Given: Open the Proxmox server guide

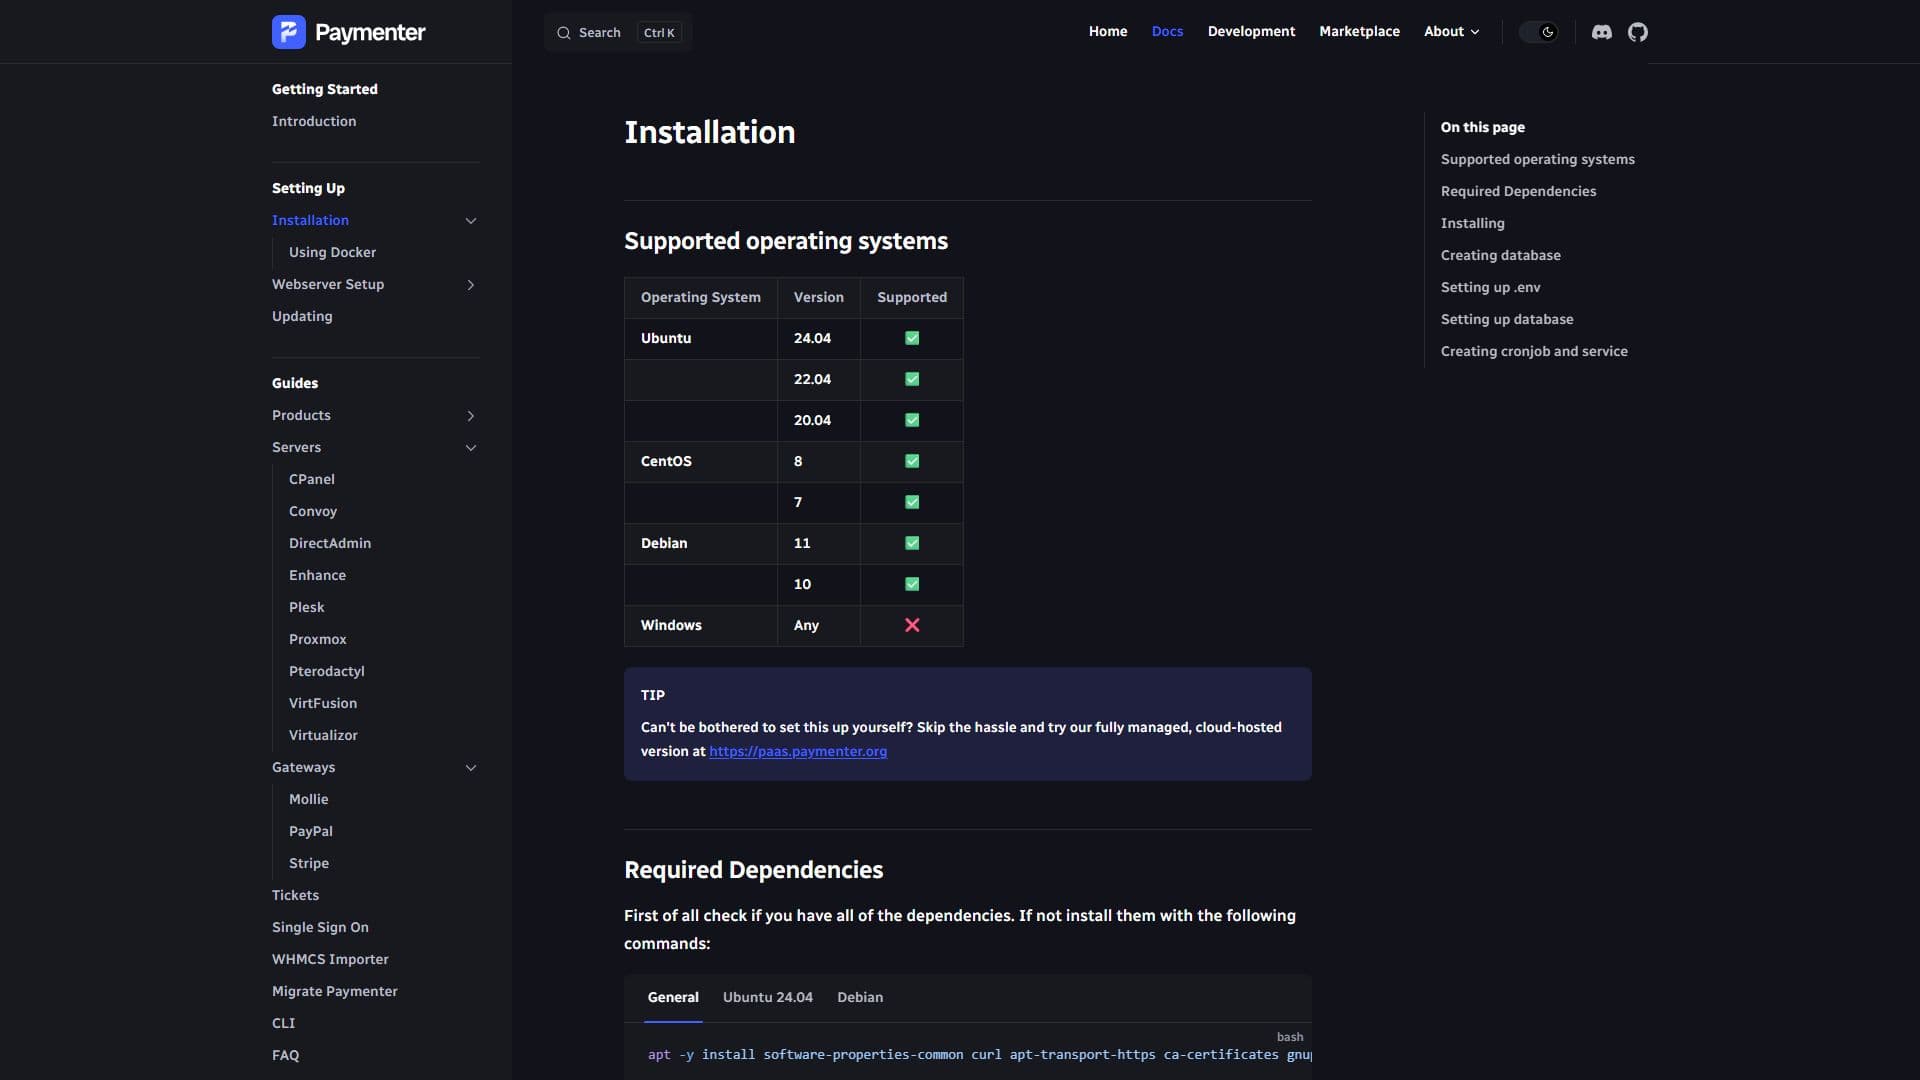Looking at the screenshot, I should [x=318, y=640].
